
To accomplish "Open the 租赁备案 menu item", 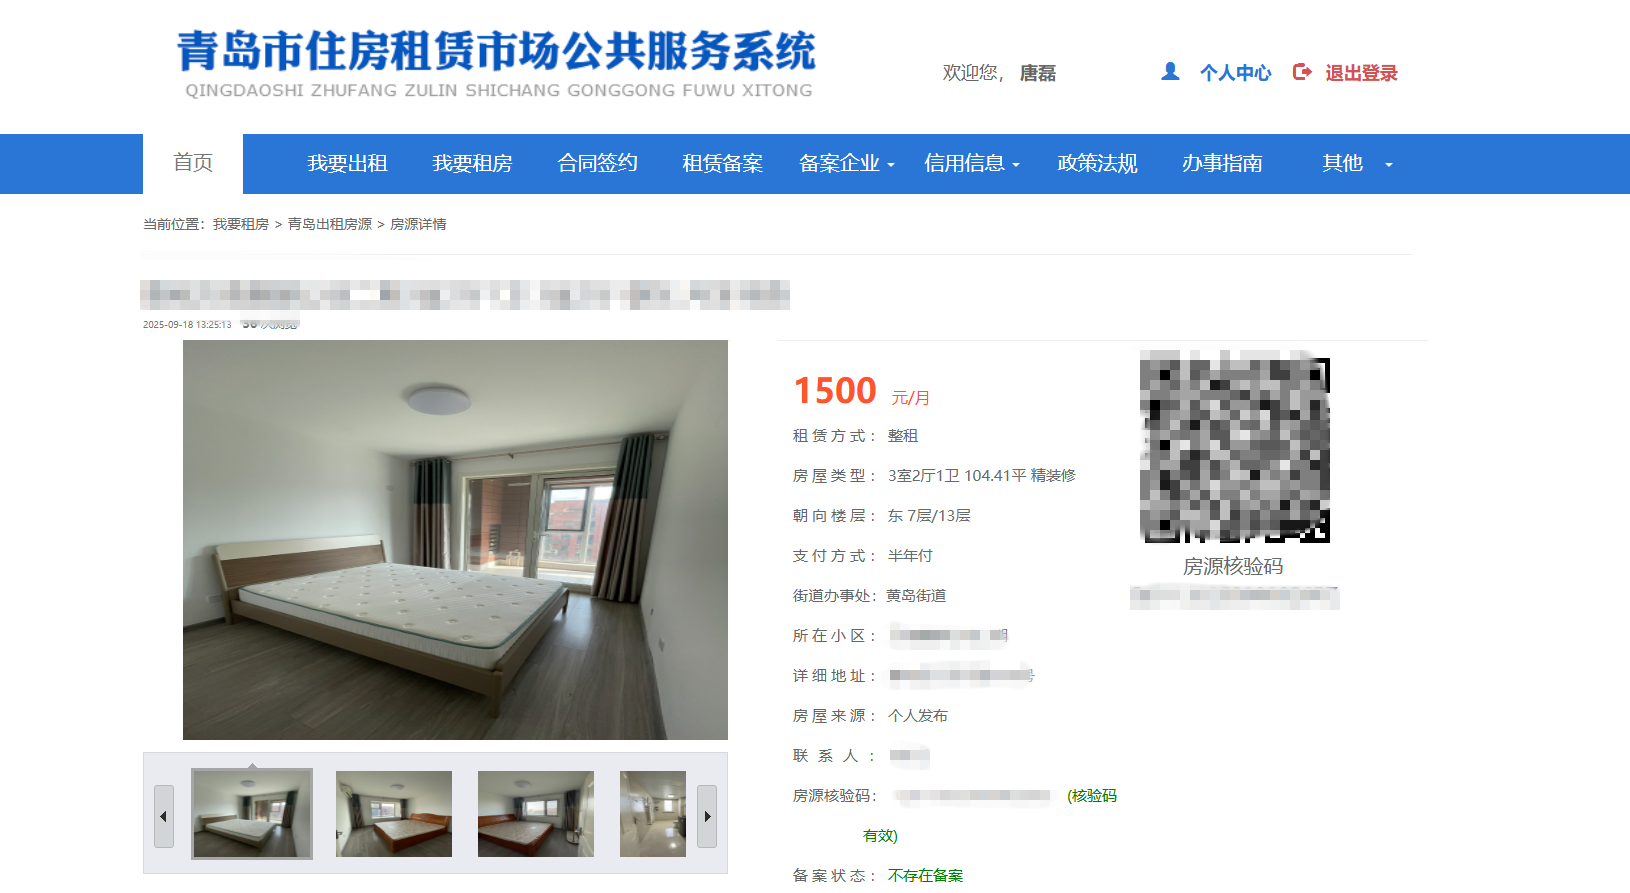I will point(722,163).
